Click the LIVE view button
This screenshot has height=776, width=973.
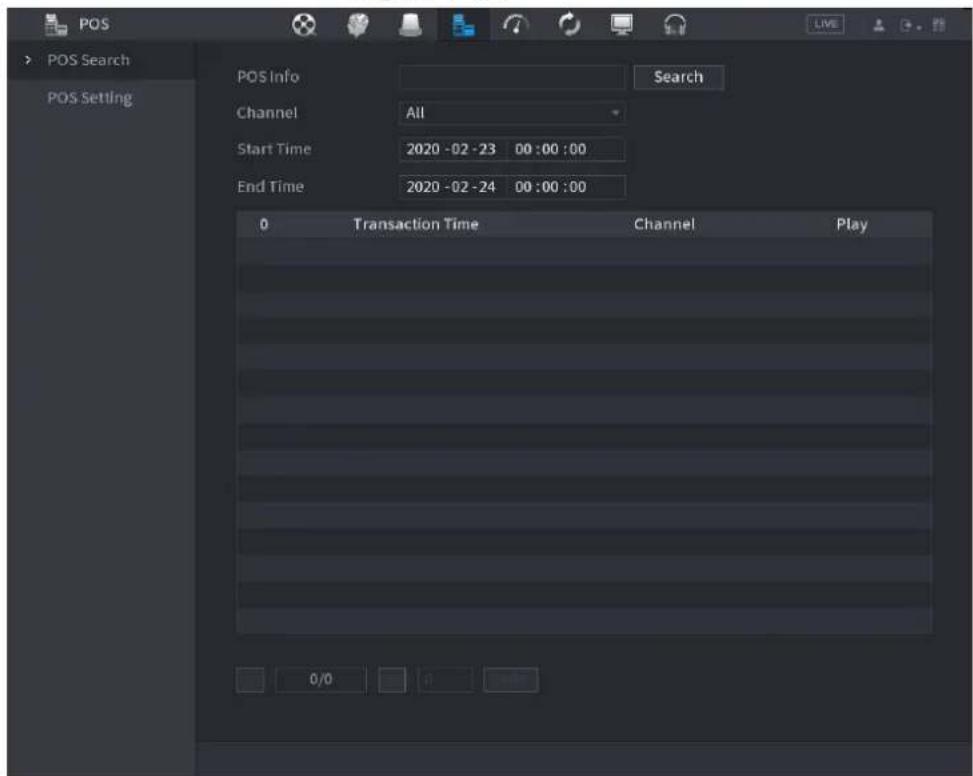coord(825,24)
